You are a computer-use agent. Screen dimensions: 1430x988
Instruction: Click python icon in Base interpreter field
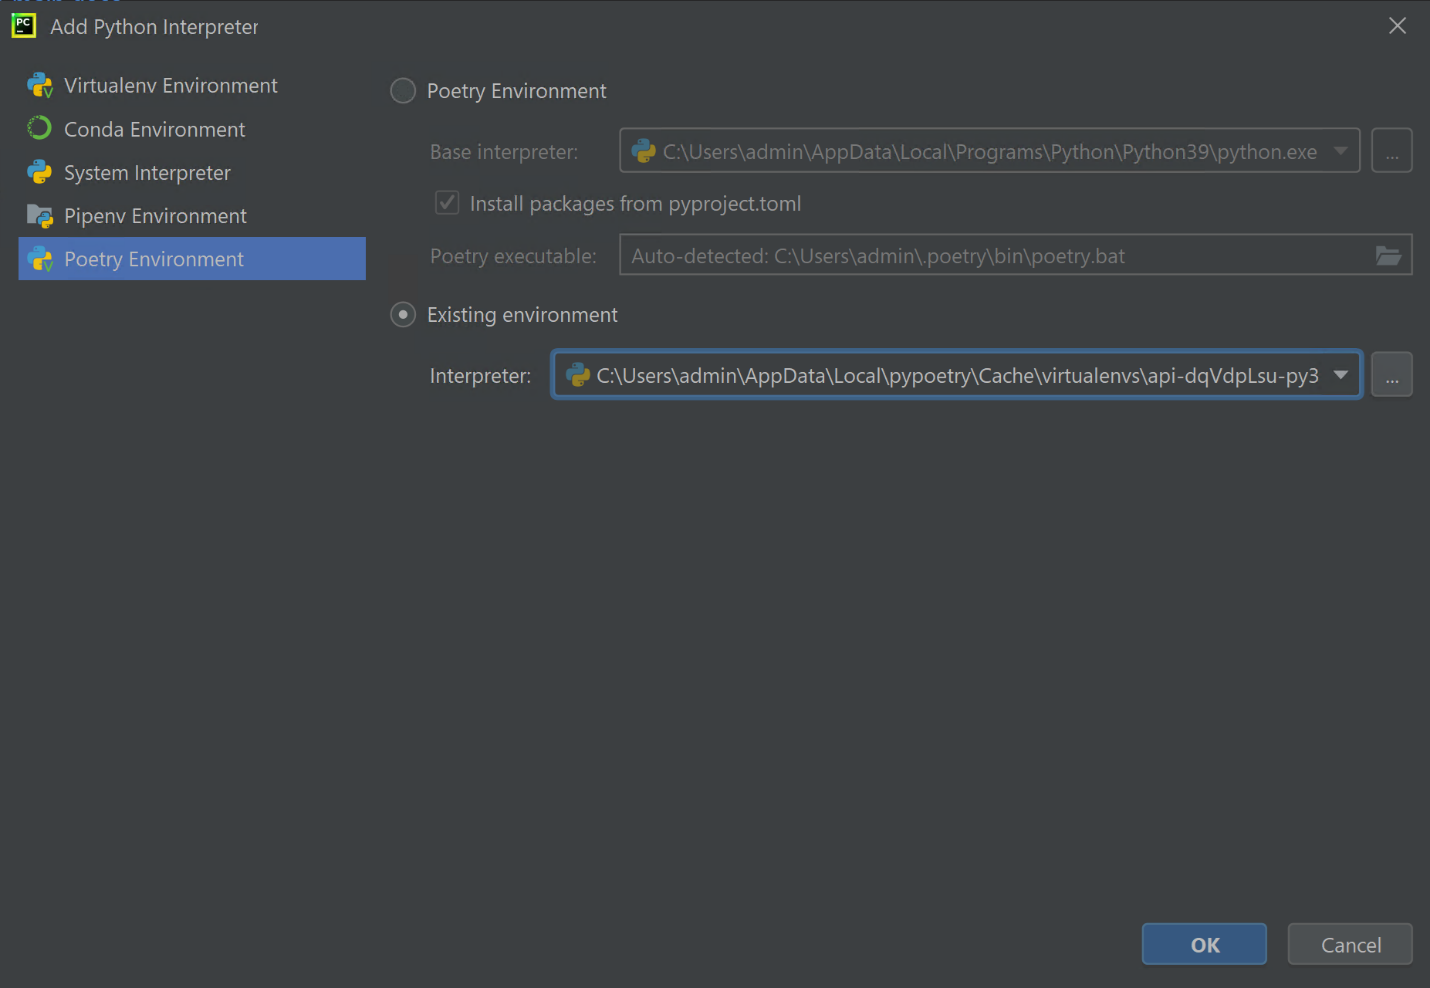(x=644, y=151)
